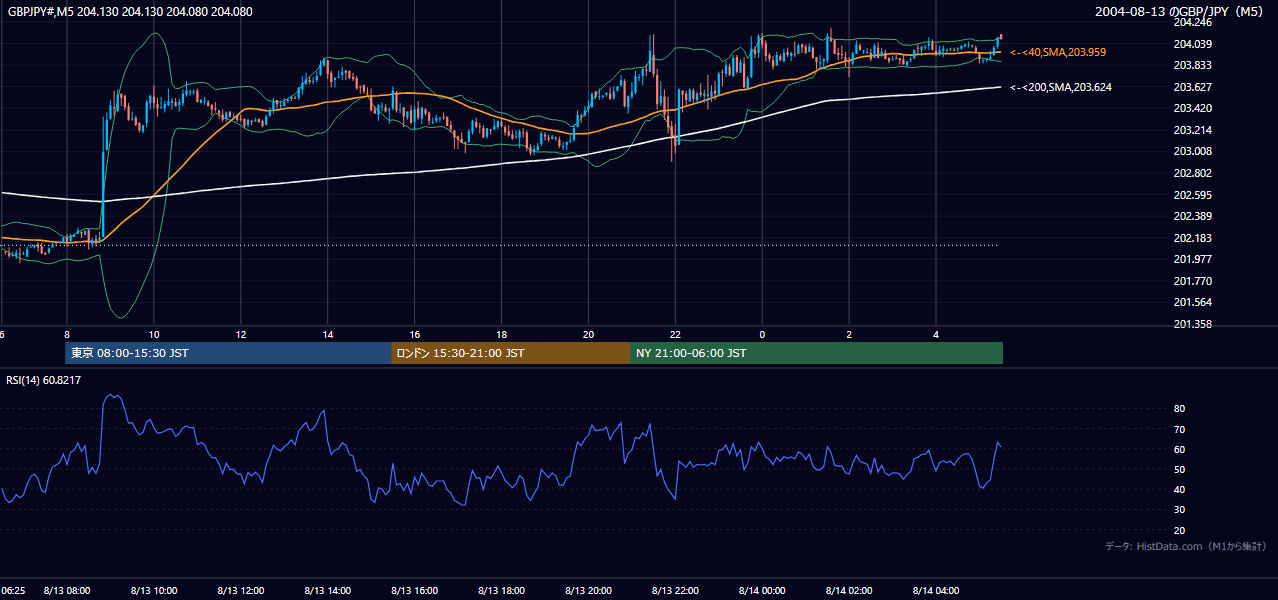
Task: Click the 8/13 14:00 bottom date label
Action: 328,591
